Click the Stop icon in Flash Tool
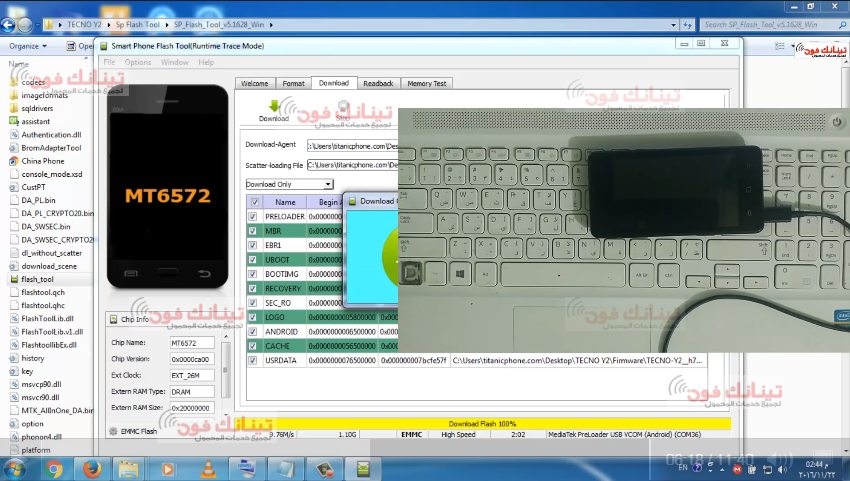 coord(343,106)
